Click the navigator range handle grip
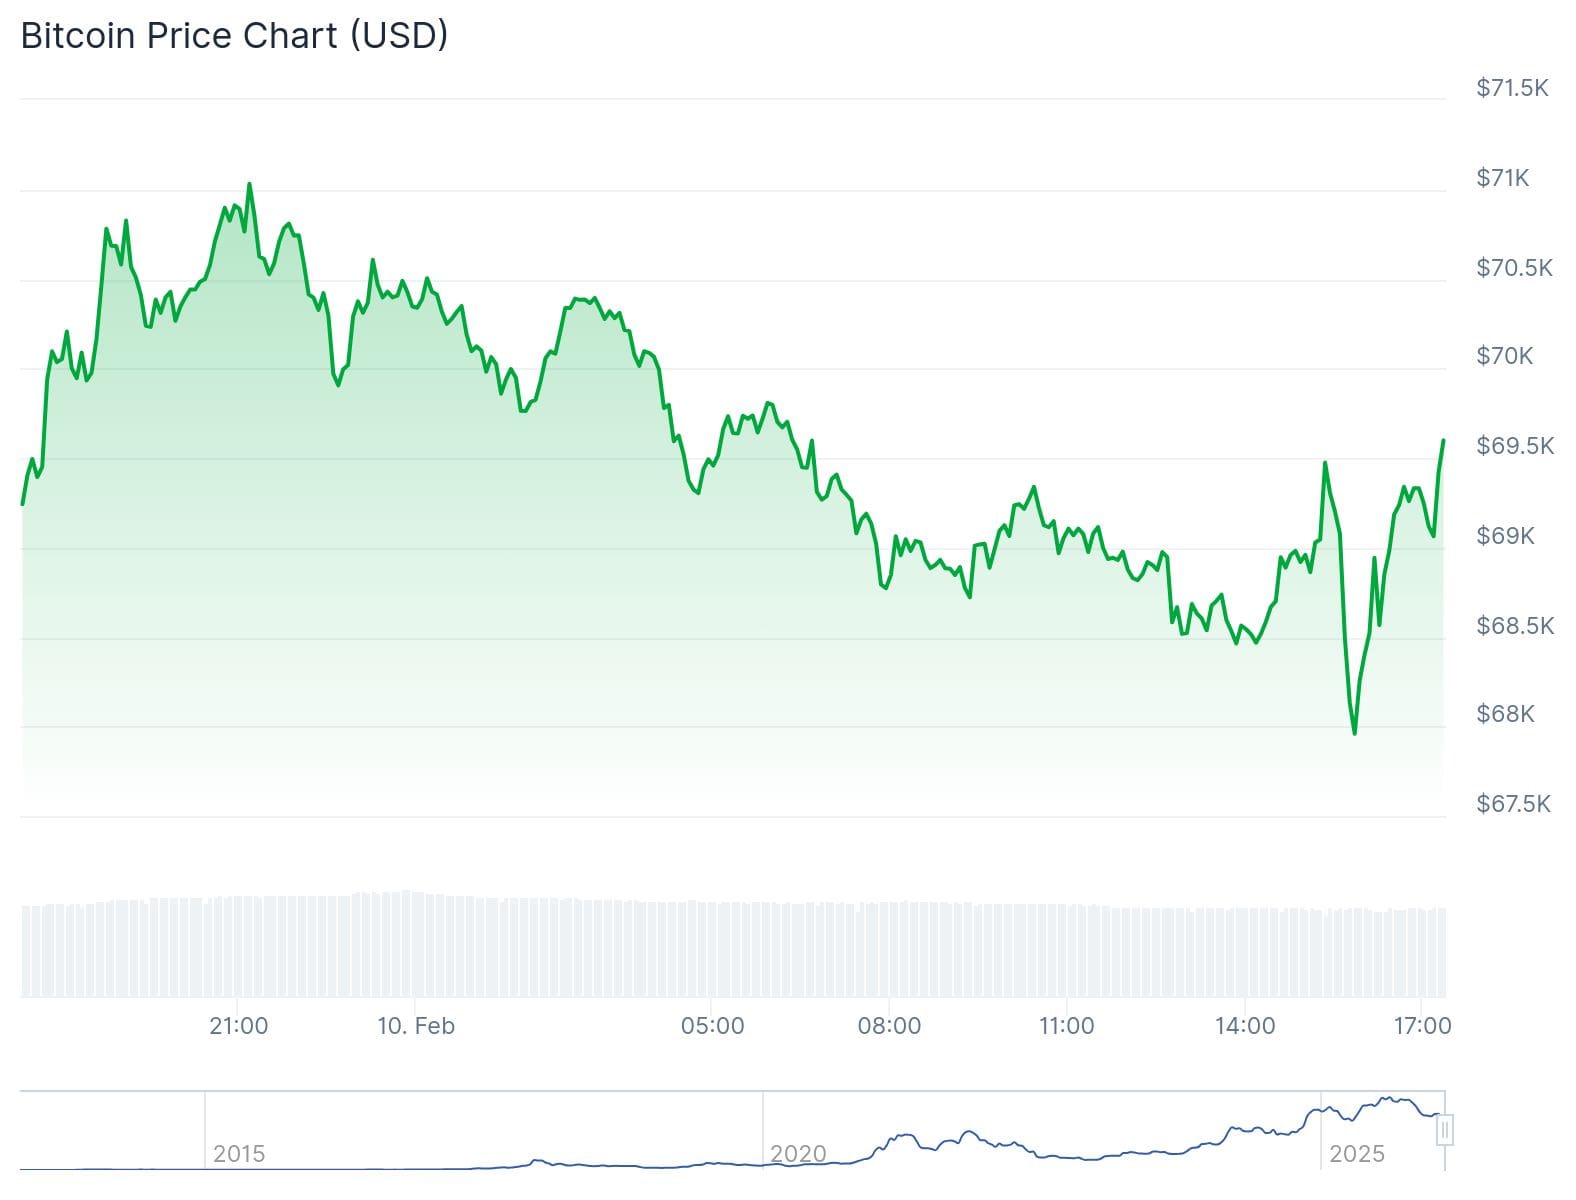 tap(1444, 1130)
